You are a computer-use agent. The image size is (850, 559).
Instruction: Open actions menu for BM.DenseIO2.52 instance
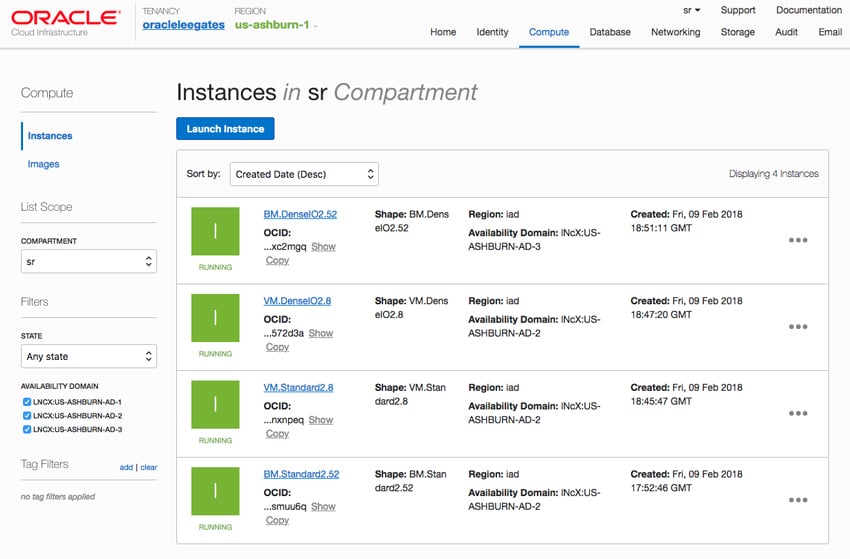click(x=798, y=240)
